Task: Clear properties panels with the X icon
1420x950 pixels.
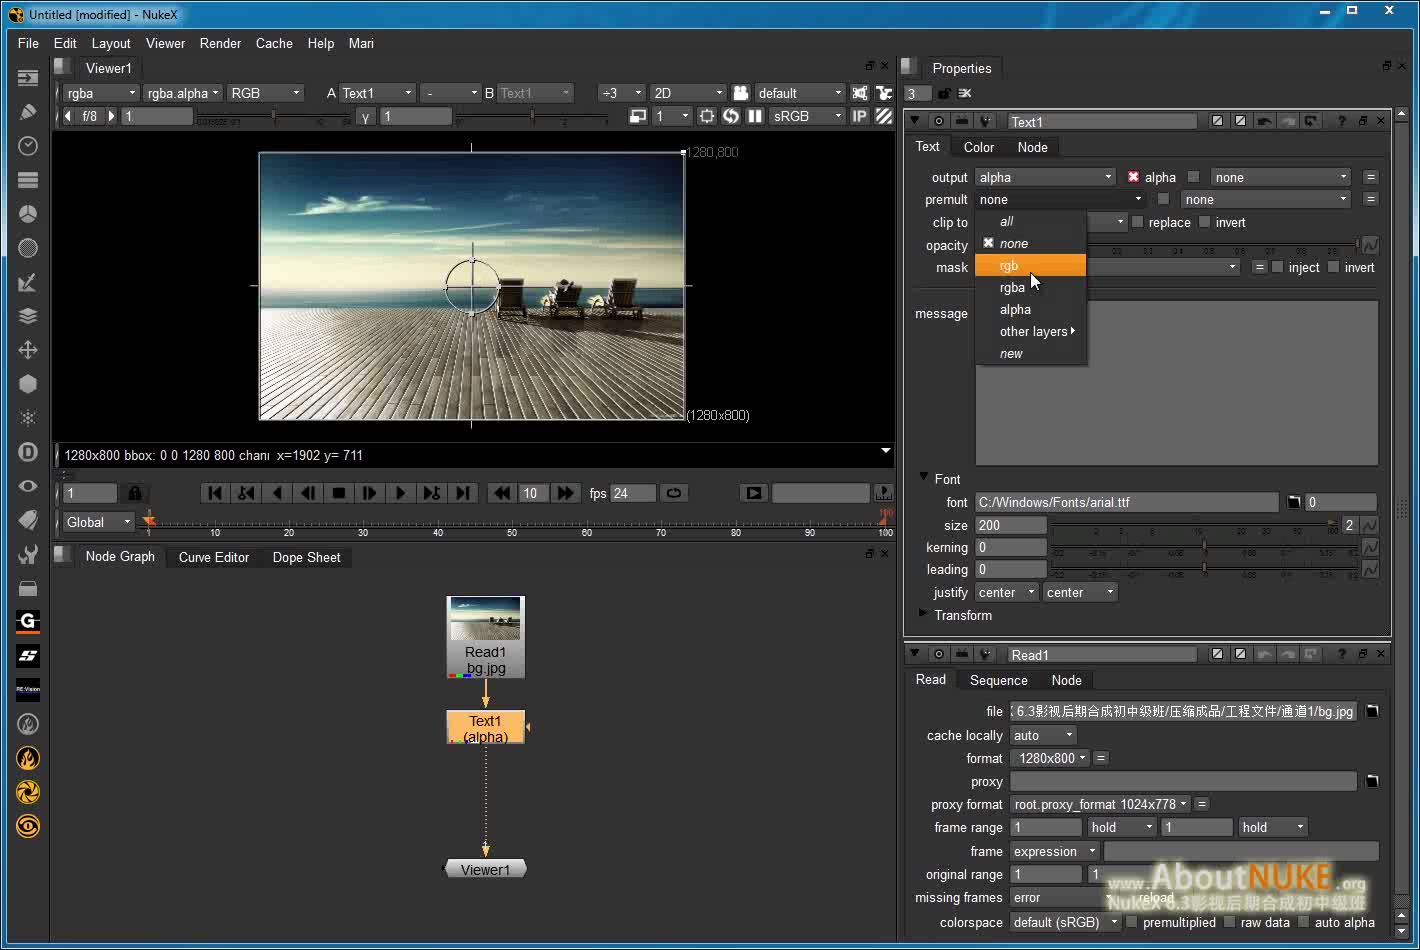Action: (965, 93)
